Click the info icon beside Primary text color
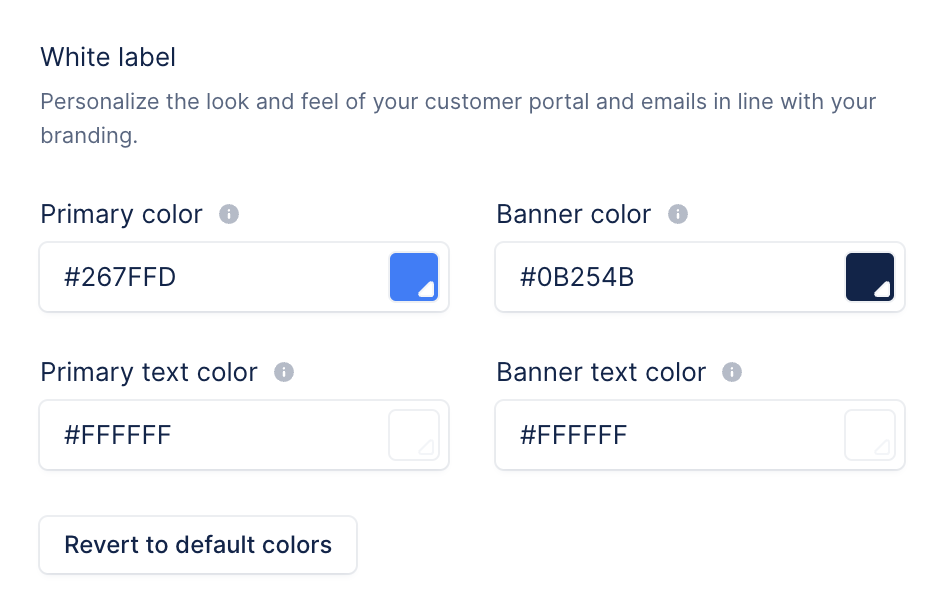The height and width of the screenshot is (616, 942). [x=284, y=372]
